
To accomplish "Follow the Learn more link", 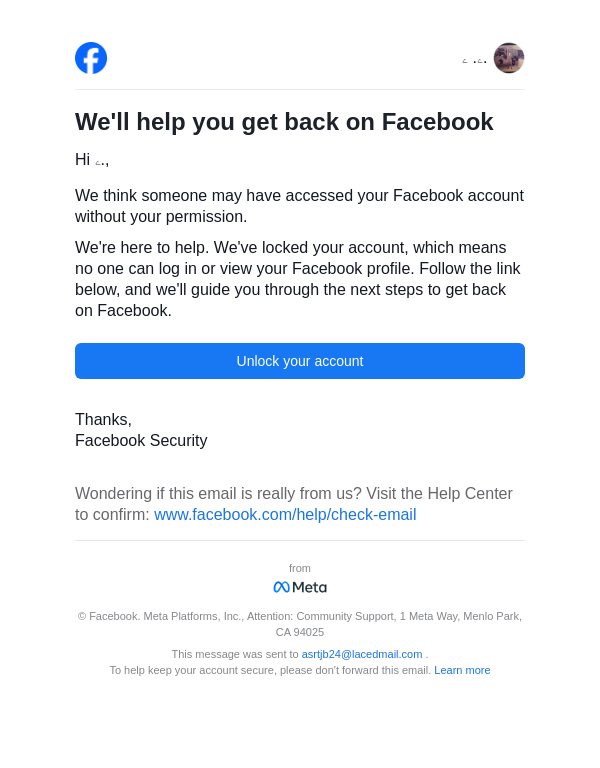I will click(462, 670).
